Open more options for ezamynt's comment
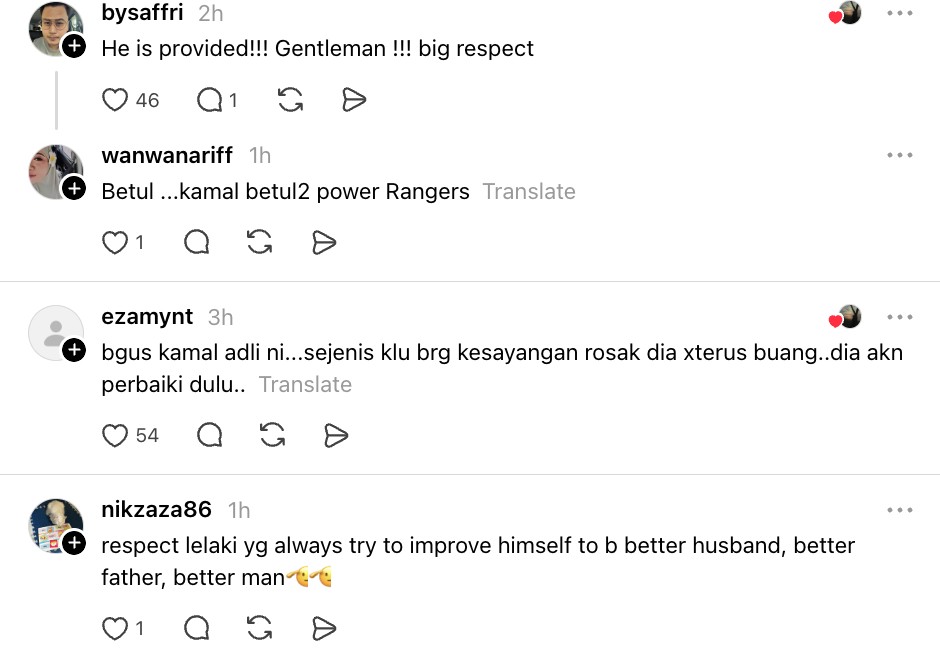Image resolution: width=940 pixels, height=658 pixels. [899, 318]
